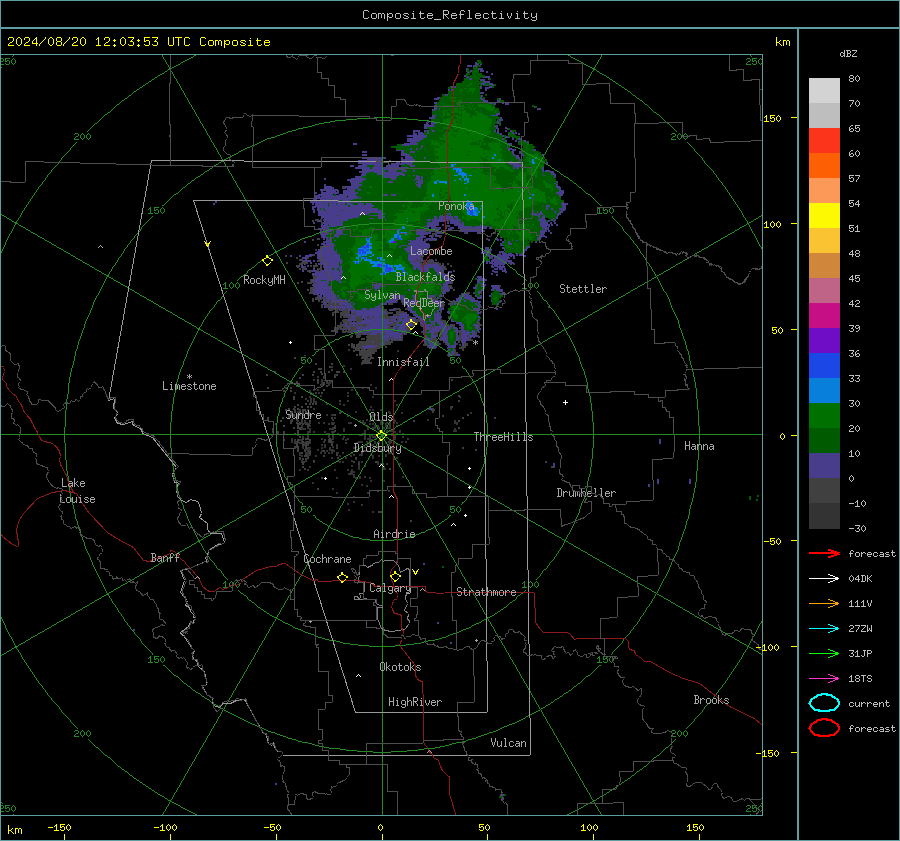Click the yellow radar-center diamond at Didsbury
This screenshot has width=900, height=841.
[x=381, y=436]
